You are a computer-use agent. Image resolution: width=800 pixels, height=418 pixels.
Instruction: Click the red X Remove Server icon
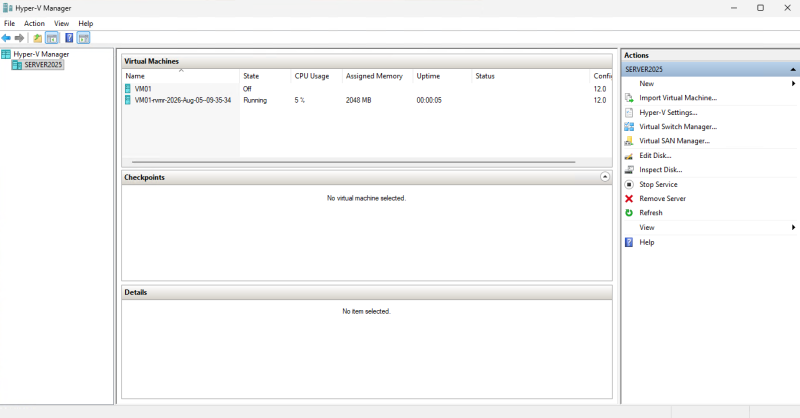(x=629, y=199)
